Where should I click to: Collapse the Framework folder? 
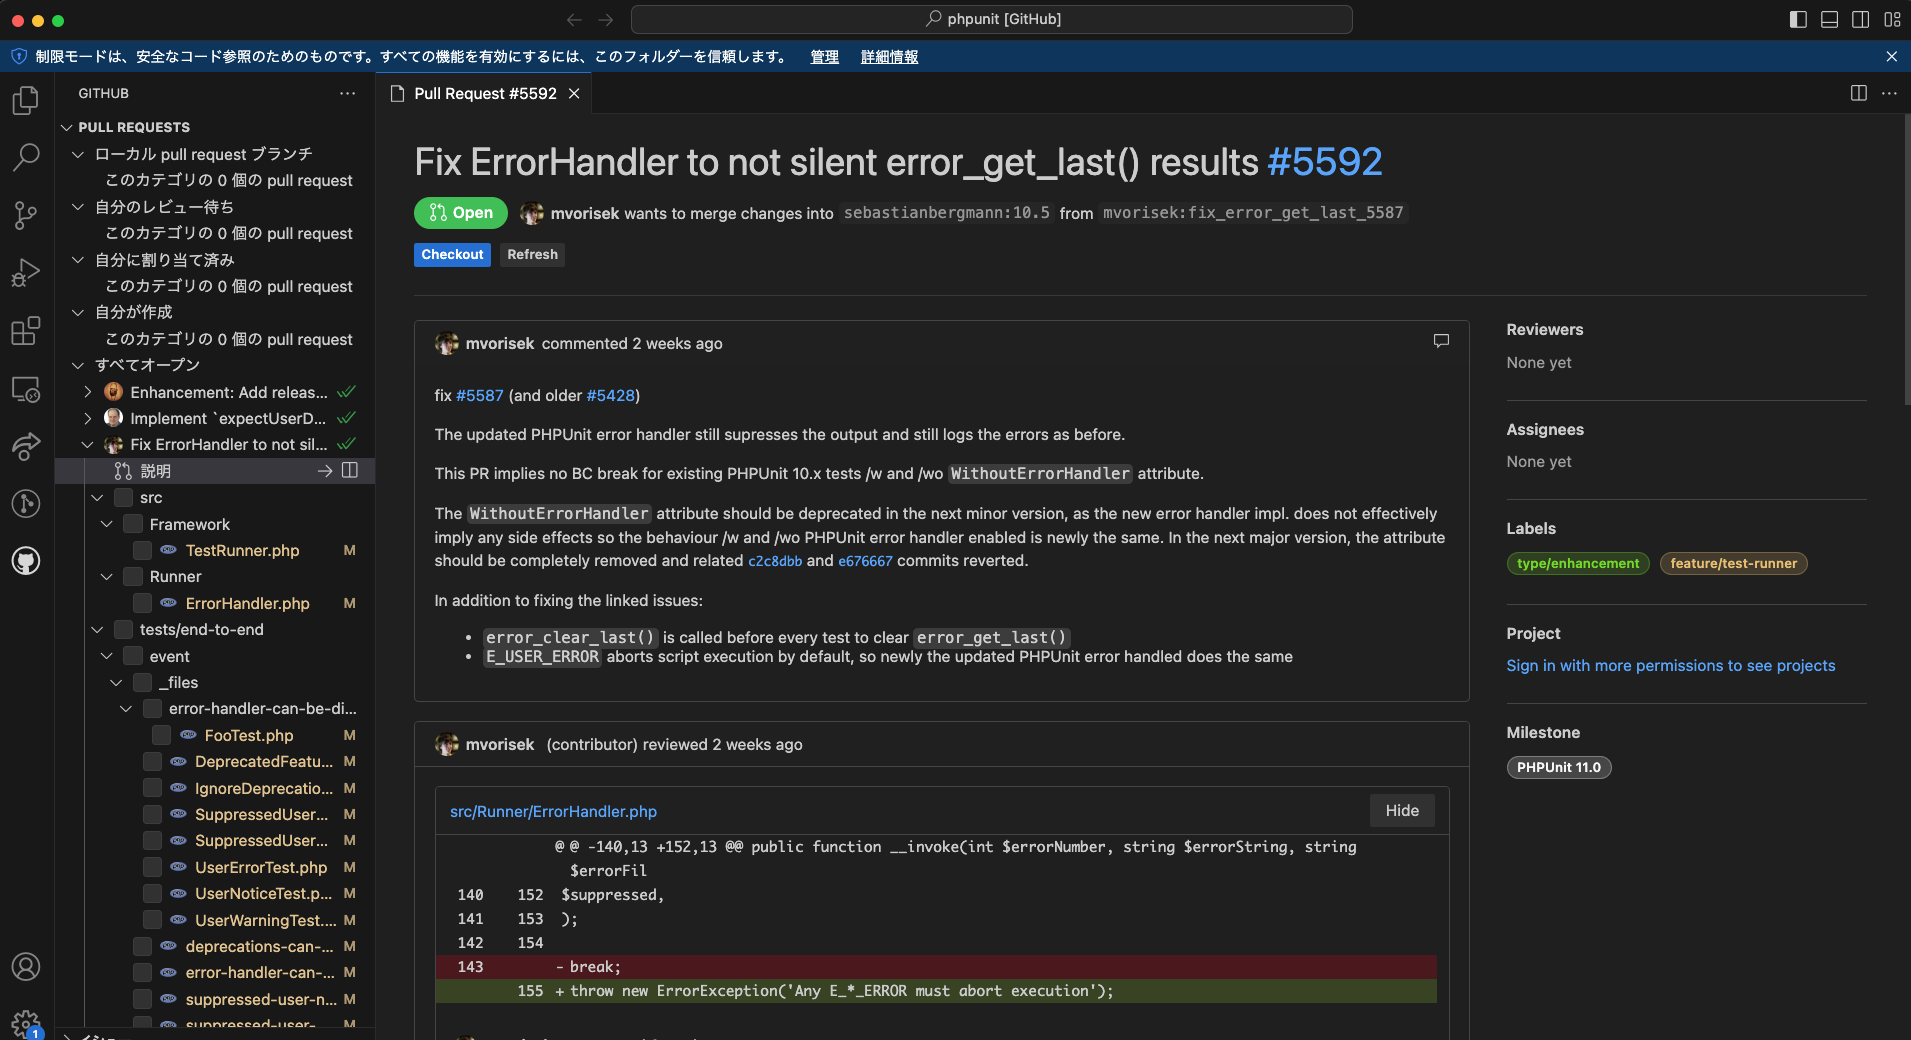106,523
